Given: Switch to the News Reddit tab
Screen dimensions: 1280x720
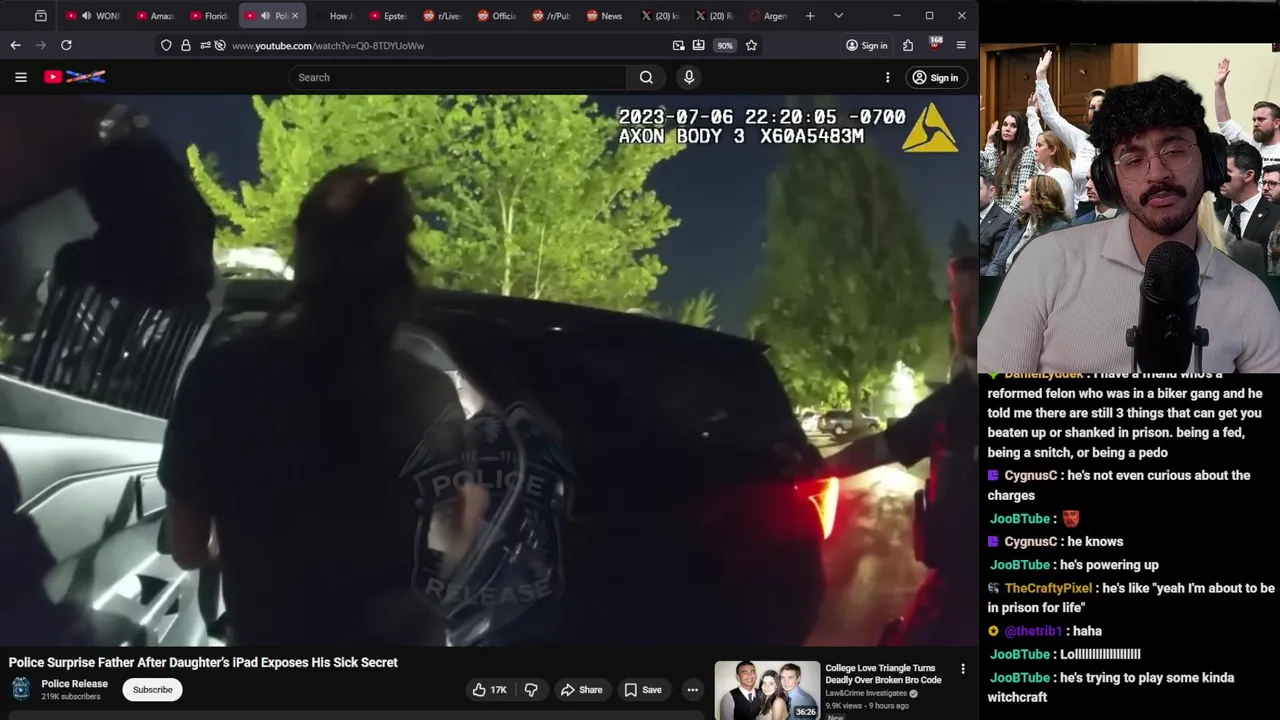Looking at the screenshot, I should 605,16.
